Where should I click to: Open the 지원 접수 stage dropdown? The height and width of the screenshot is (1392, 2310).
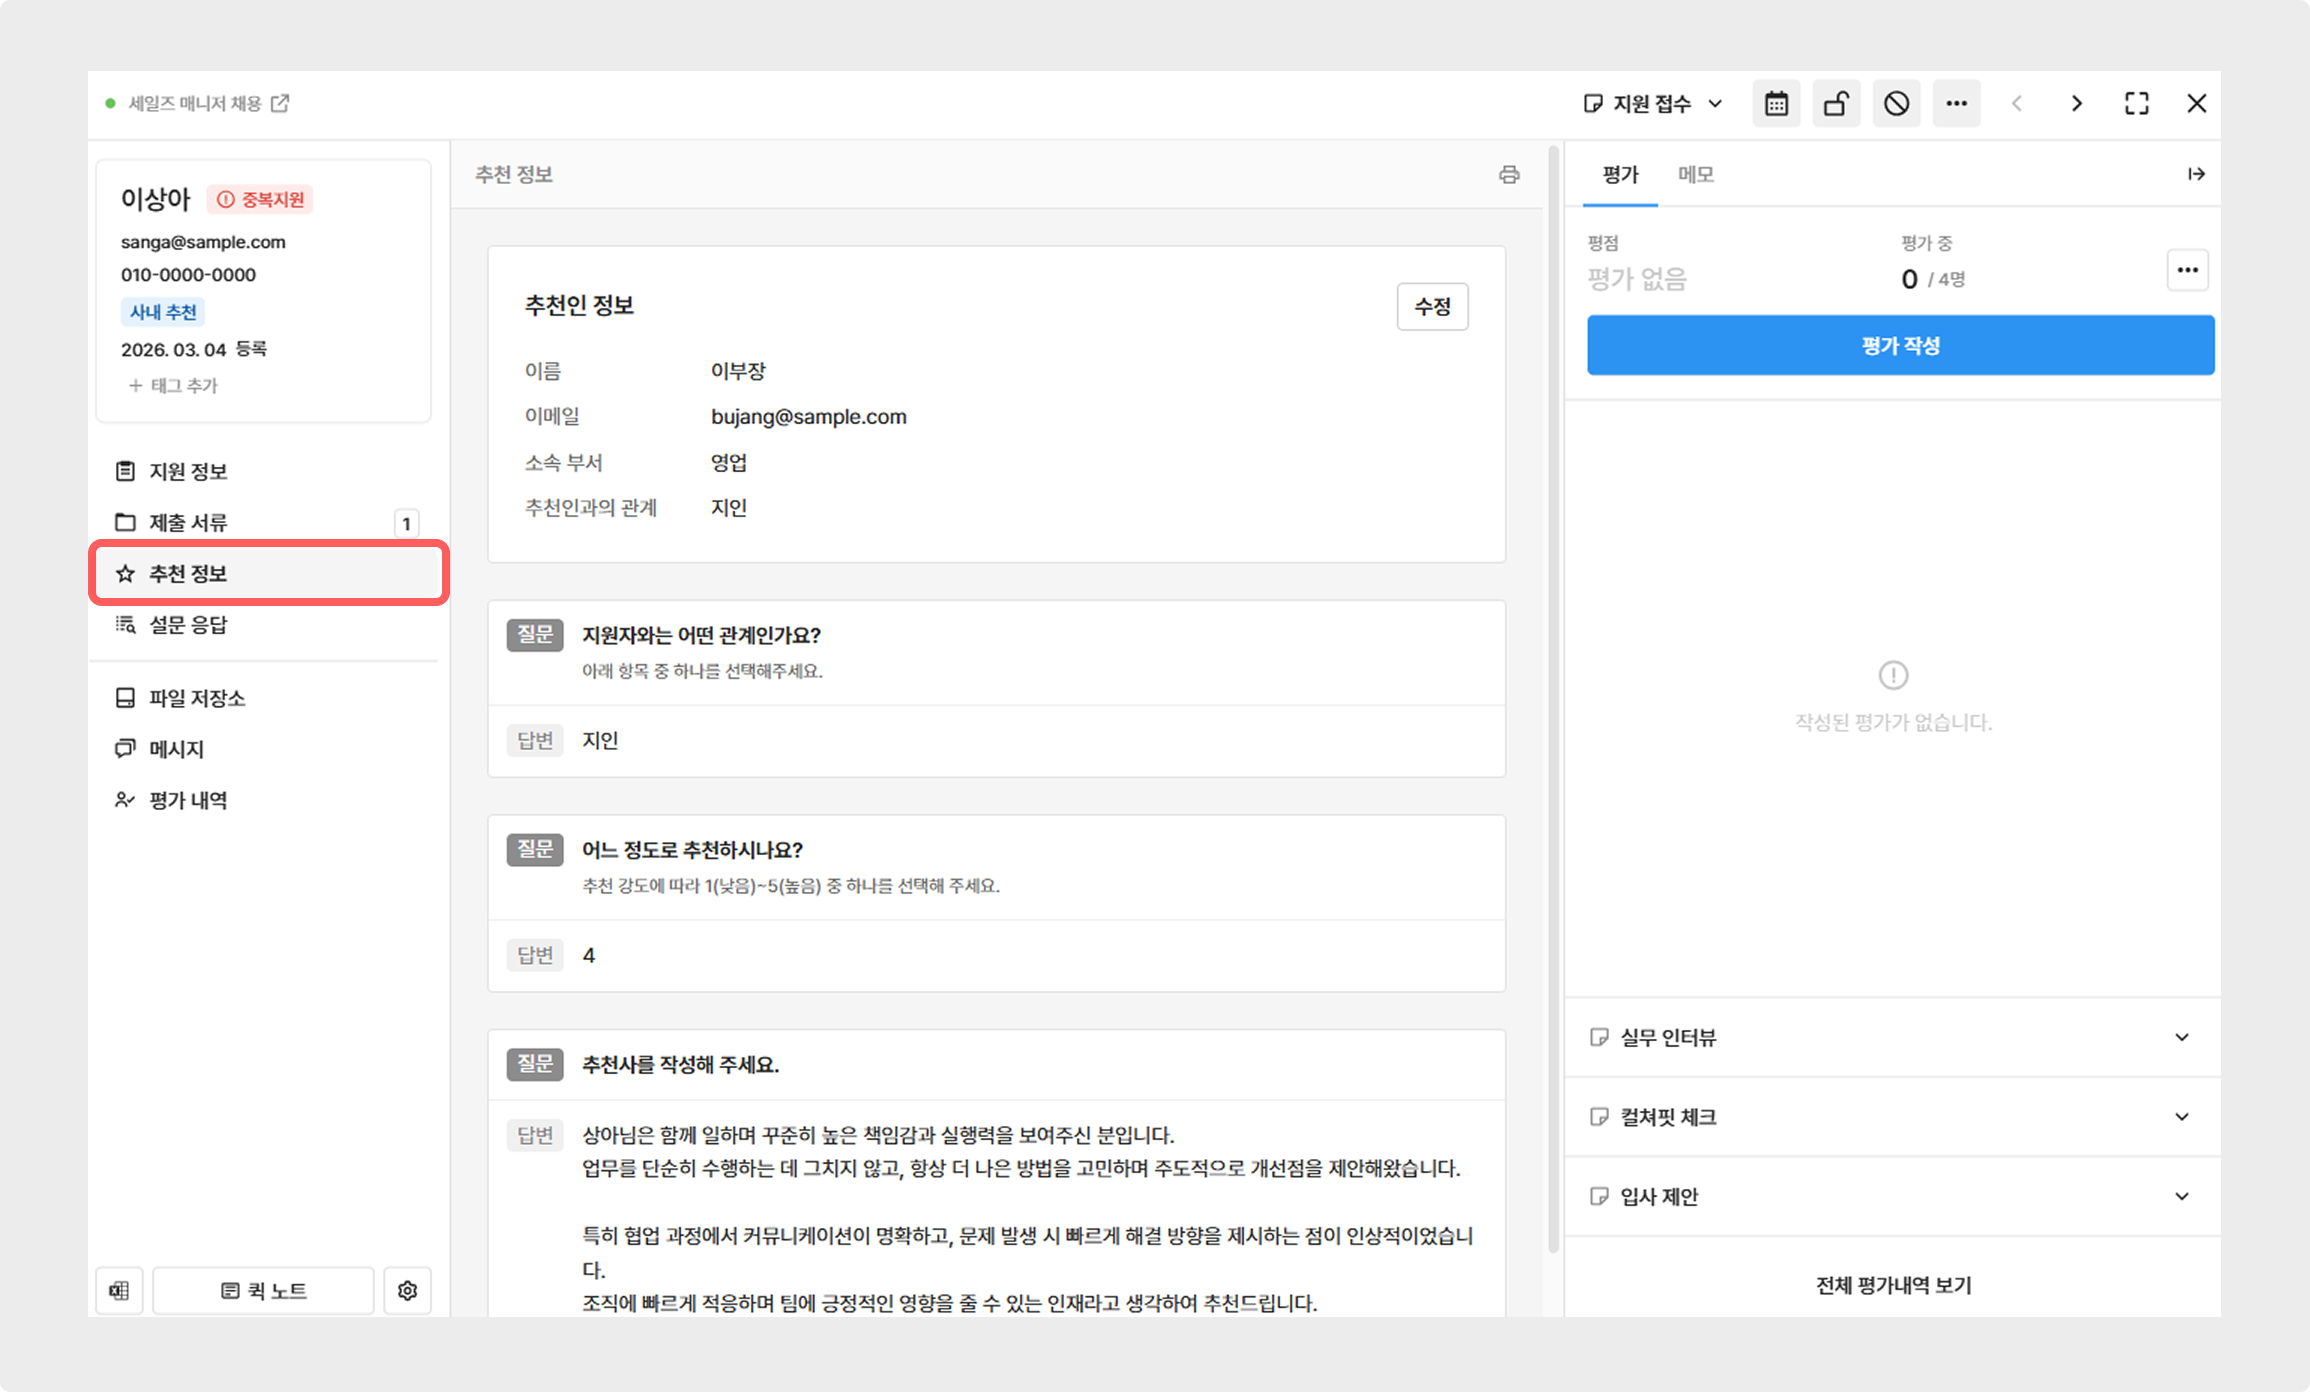coord(1654,104)
